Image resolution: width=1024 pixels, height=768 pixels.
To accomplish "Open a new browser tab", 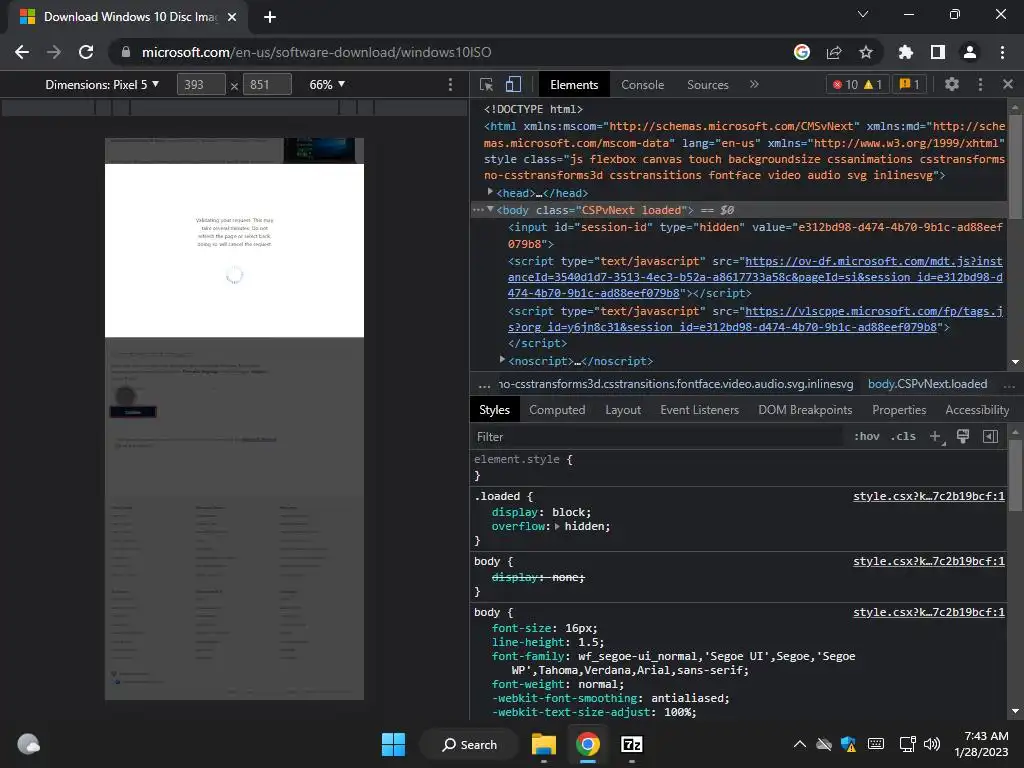I will pos(270,17).
